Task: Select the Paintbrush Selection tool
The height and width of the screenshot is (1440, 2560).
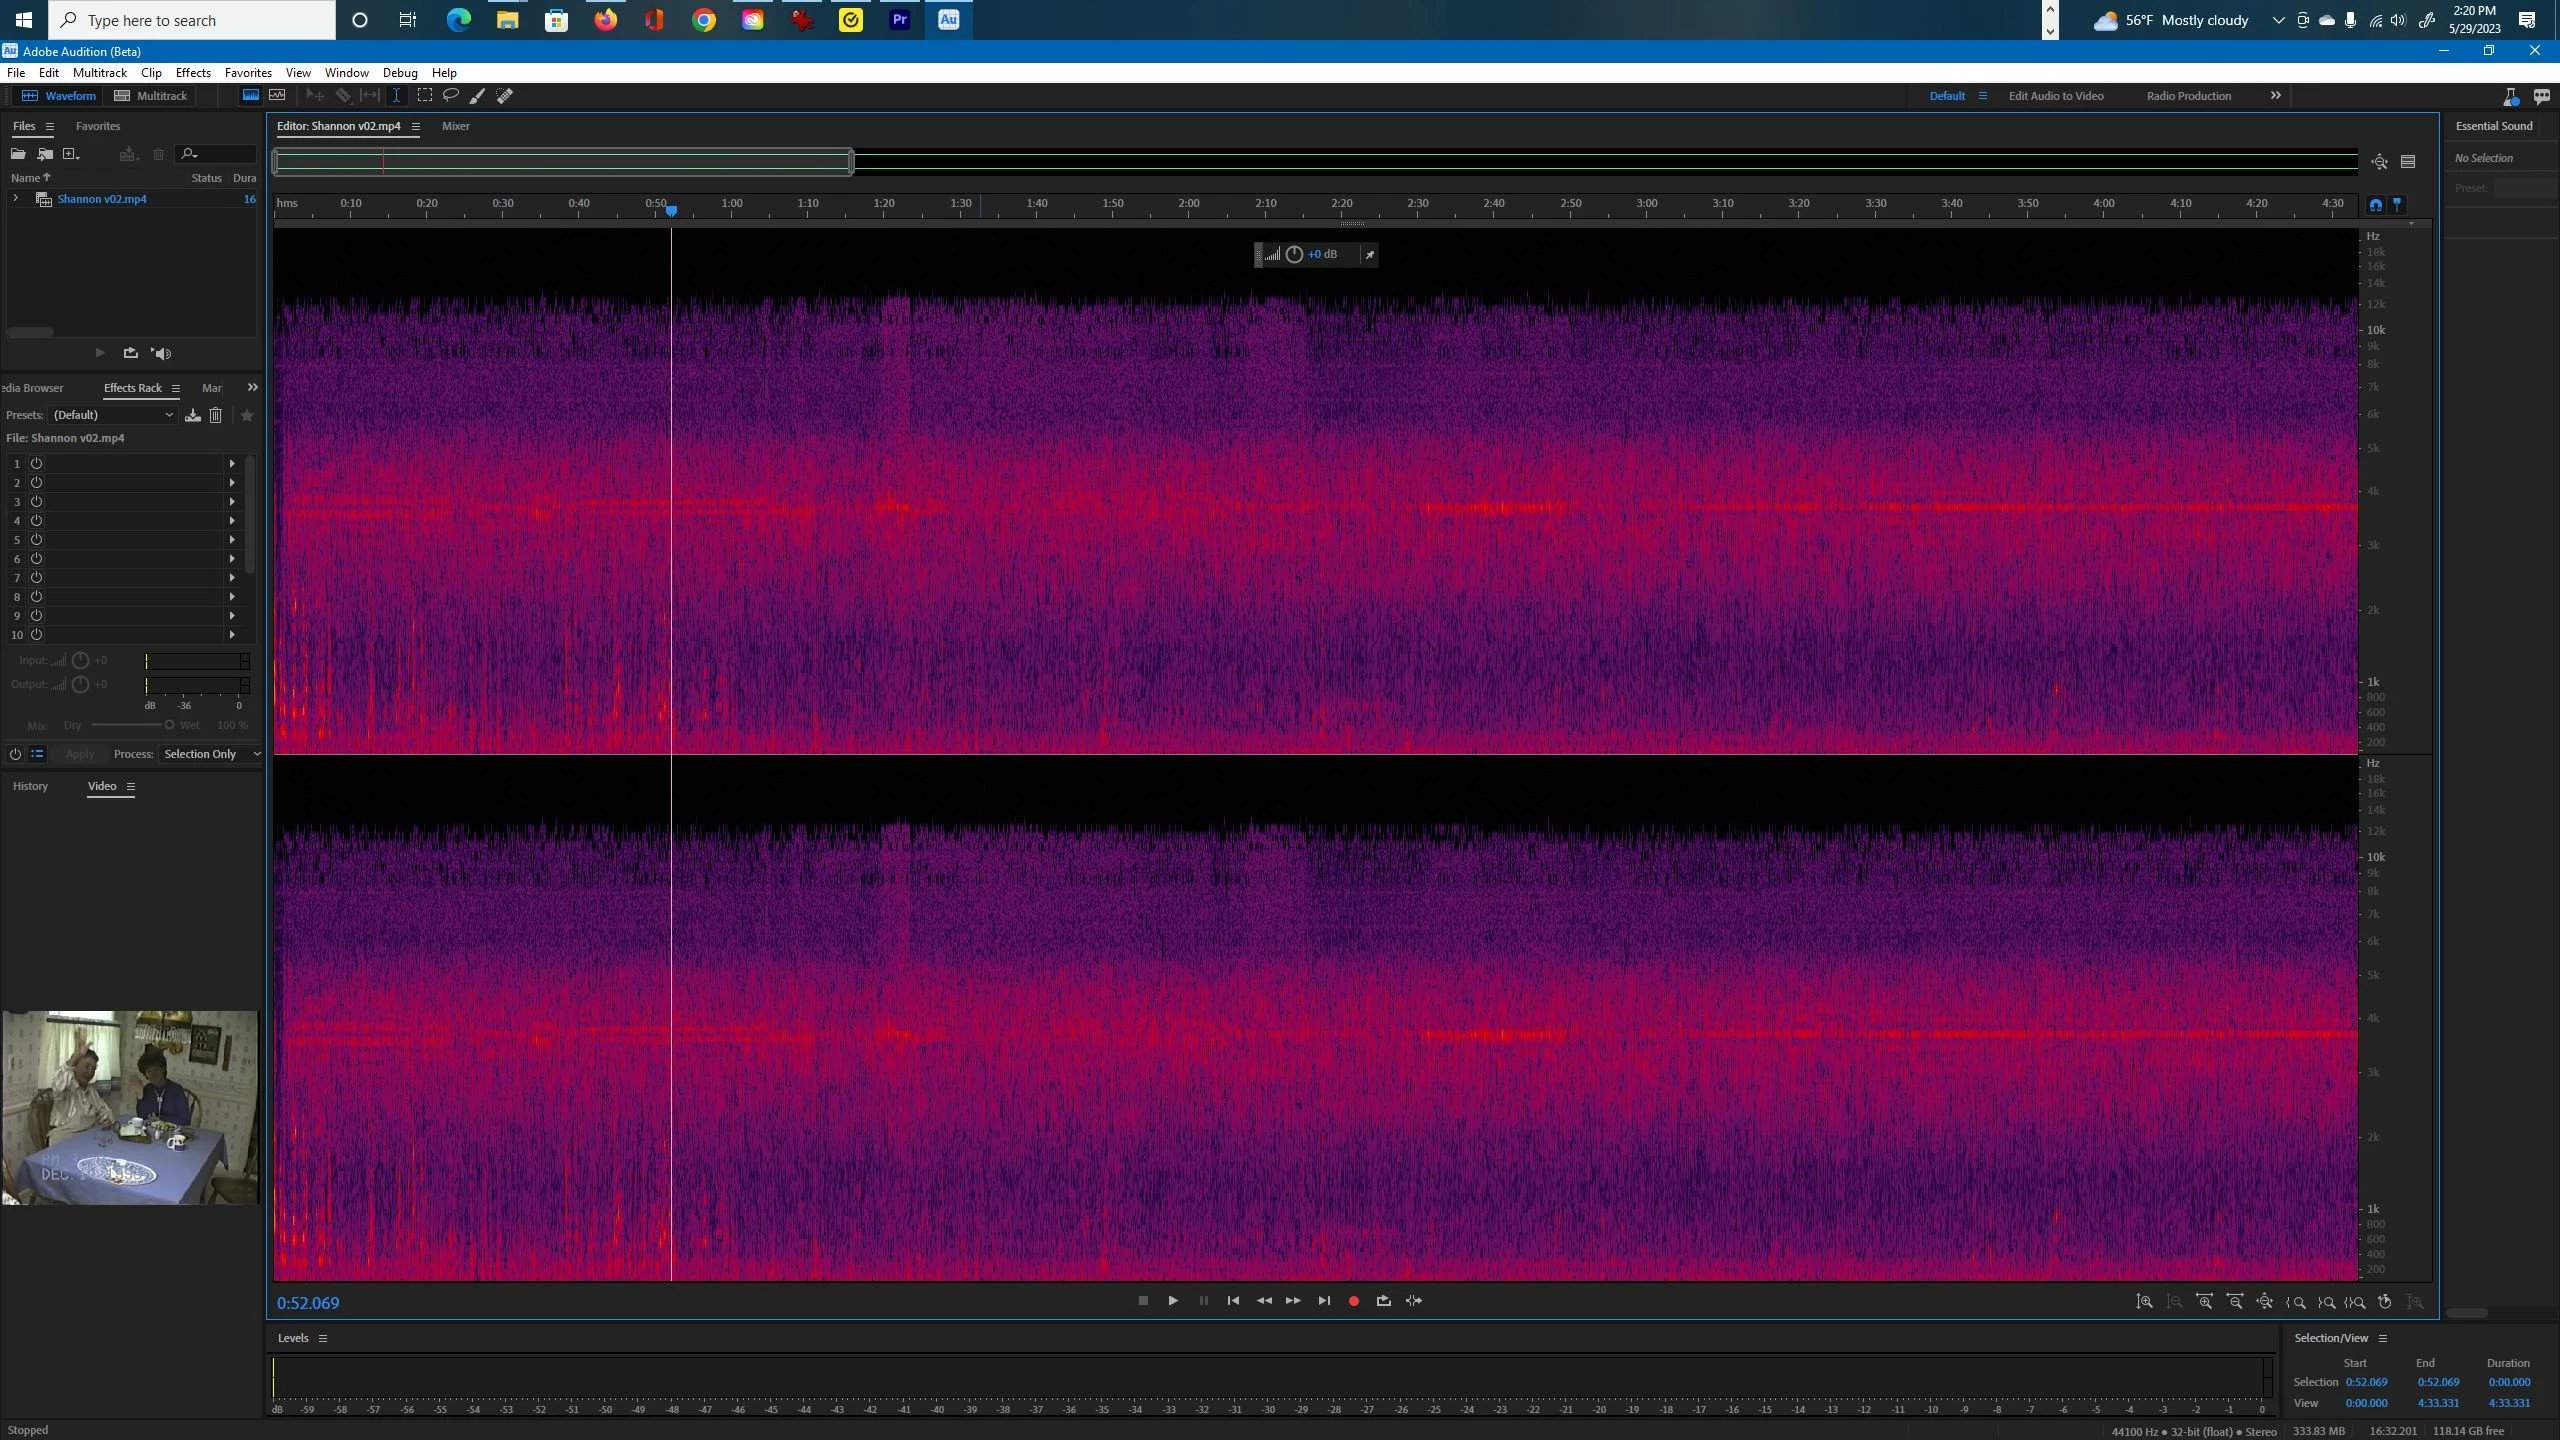Action: pyautogui.click(x=478, y=96)
